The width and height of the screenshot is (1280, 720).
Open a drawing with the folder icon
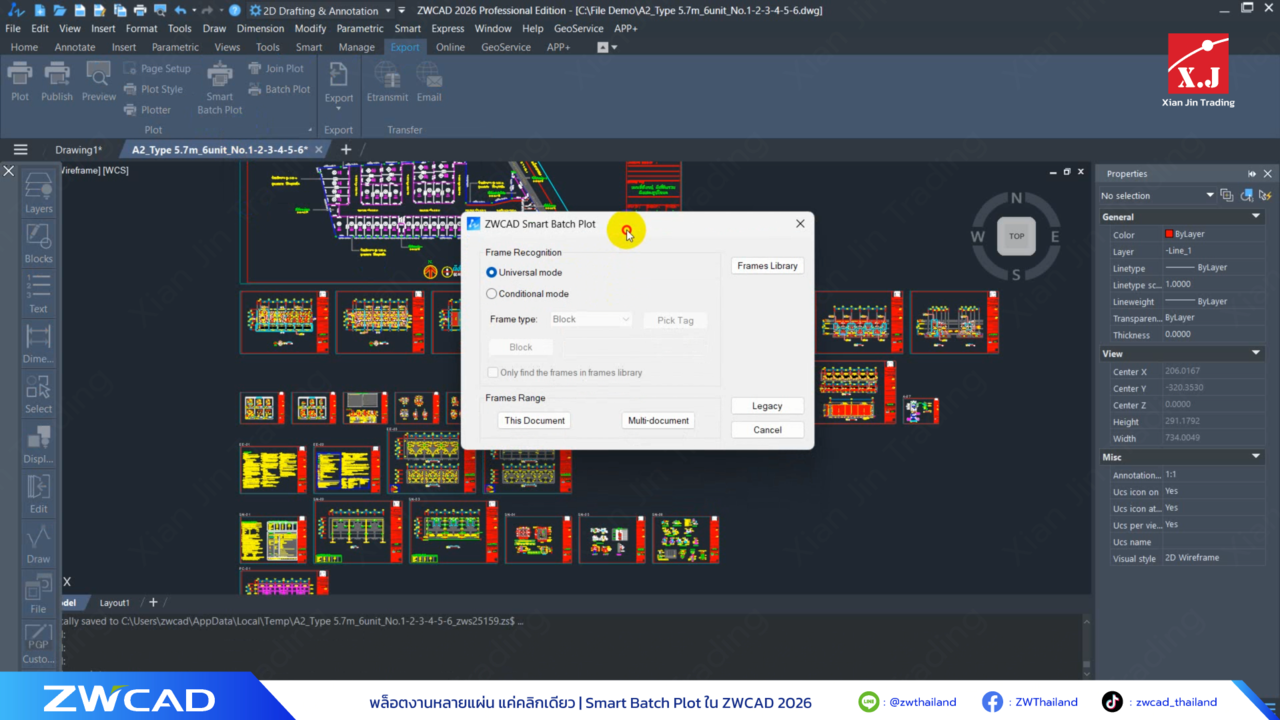coord(59,10)
